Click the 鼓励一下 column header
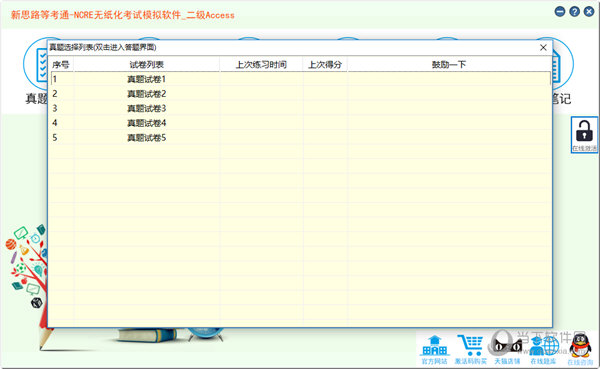 point(449,64)
